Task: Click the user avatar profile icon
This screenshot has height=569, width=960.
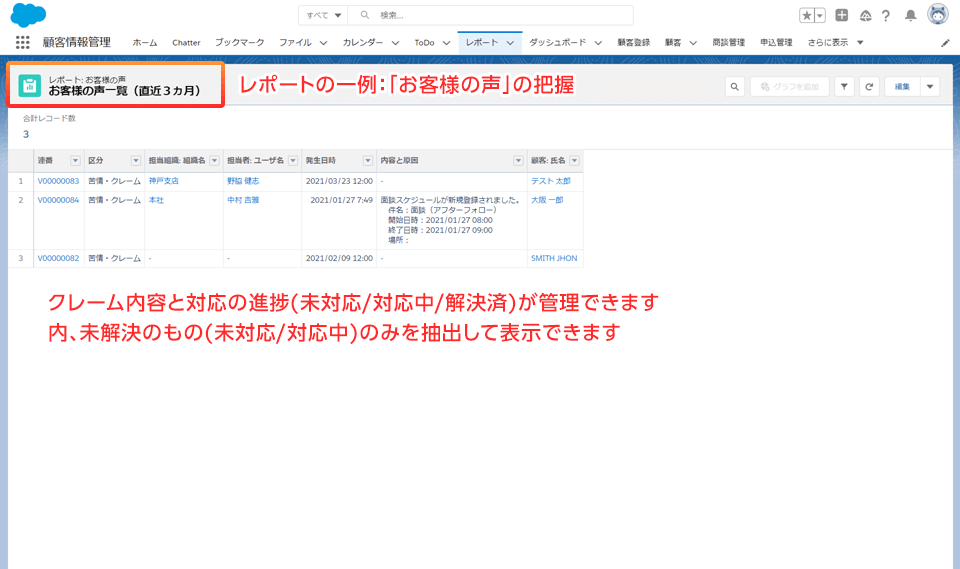Action: point(938,15)
